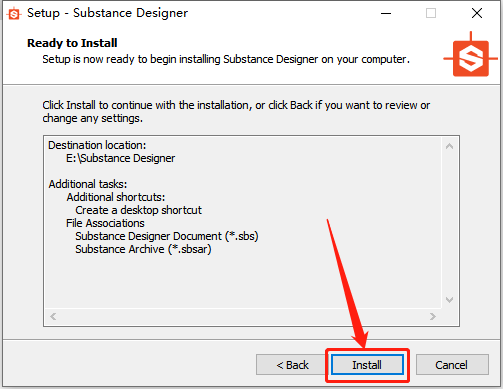Click the "Create a desktop shortcut" line
This screenshot has height=389, width=503.
pyautogui.click(x=138, y=210)
